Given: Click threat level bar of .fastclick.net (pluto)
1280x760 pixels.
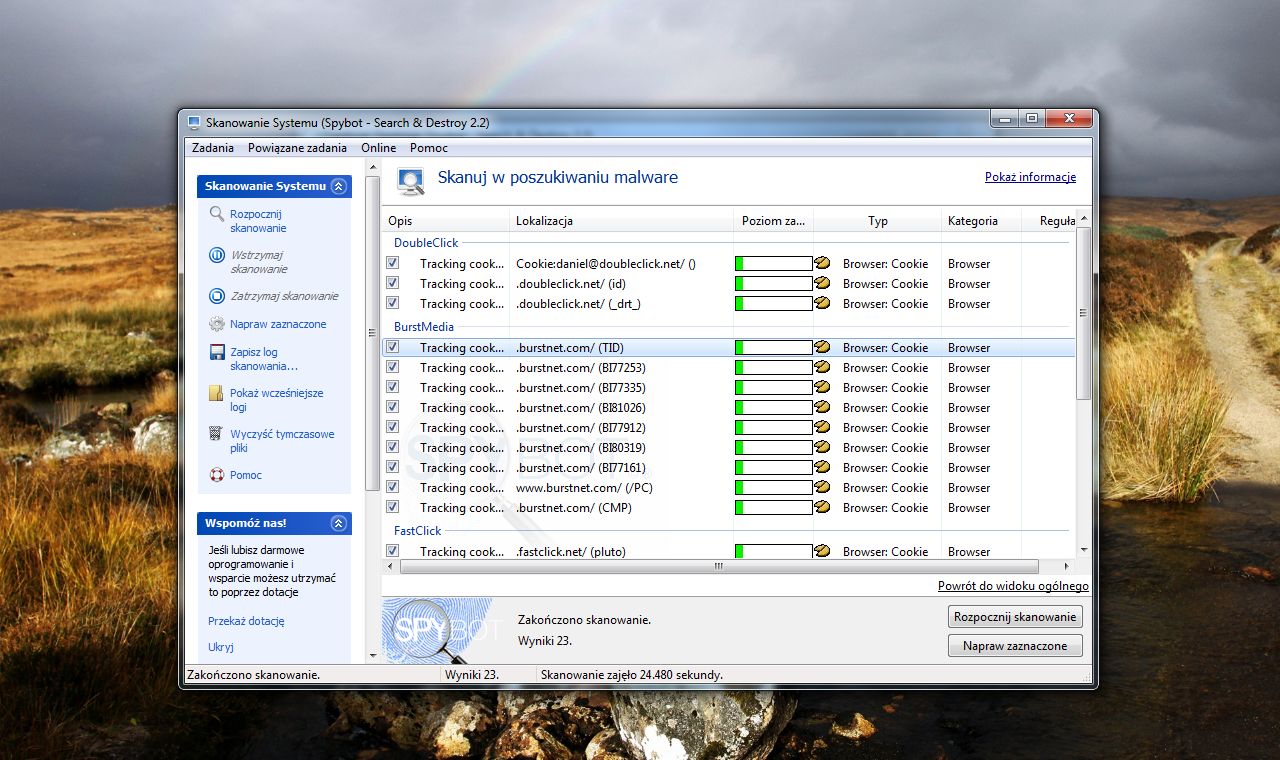Looking at the screenshot, I should point(774,551).
